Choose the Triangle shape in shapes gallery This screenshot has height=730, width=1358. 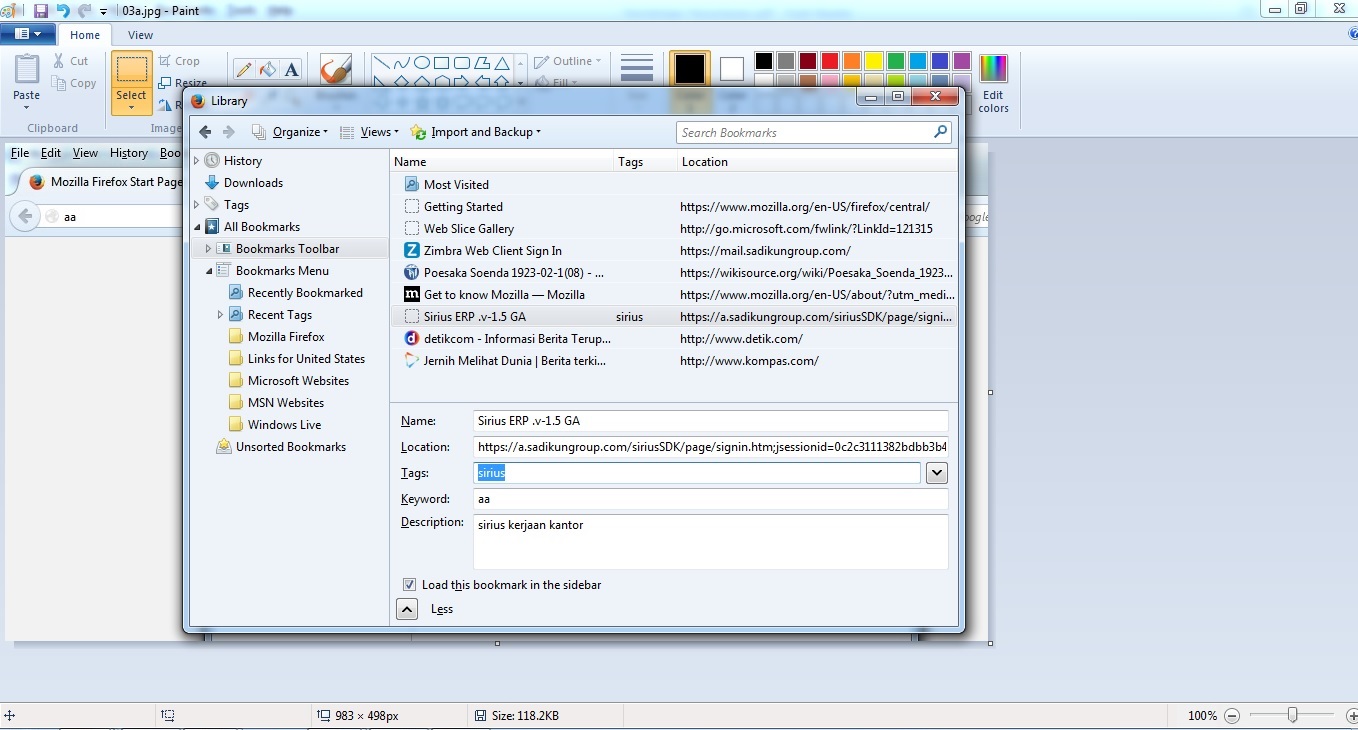click(x=503, y=62)
